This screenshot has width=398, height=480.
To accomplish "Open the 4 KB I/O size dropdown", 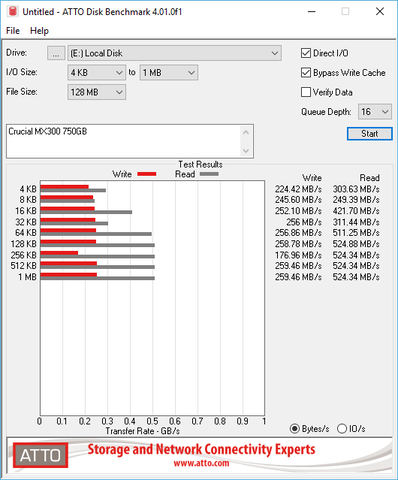I will pyautogui.click(x=96, y=73).
